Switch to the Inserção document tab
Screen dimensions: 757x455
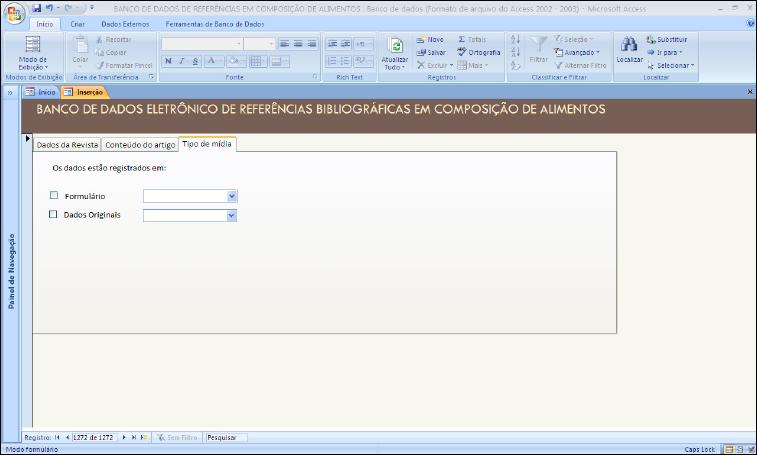84,92
